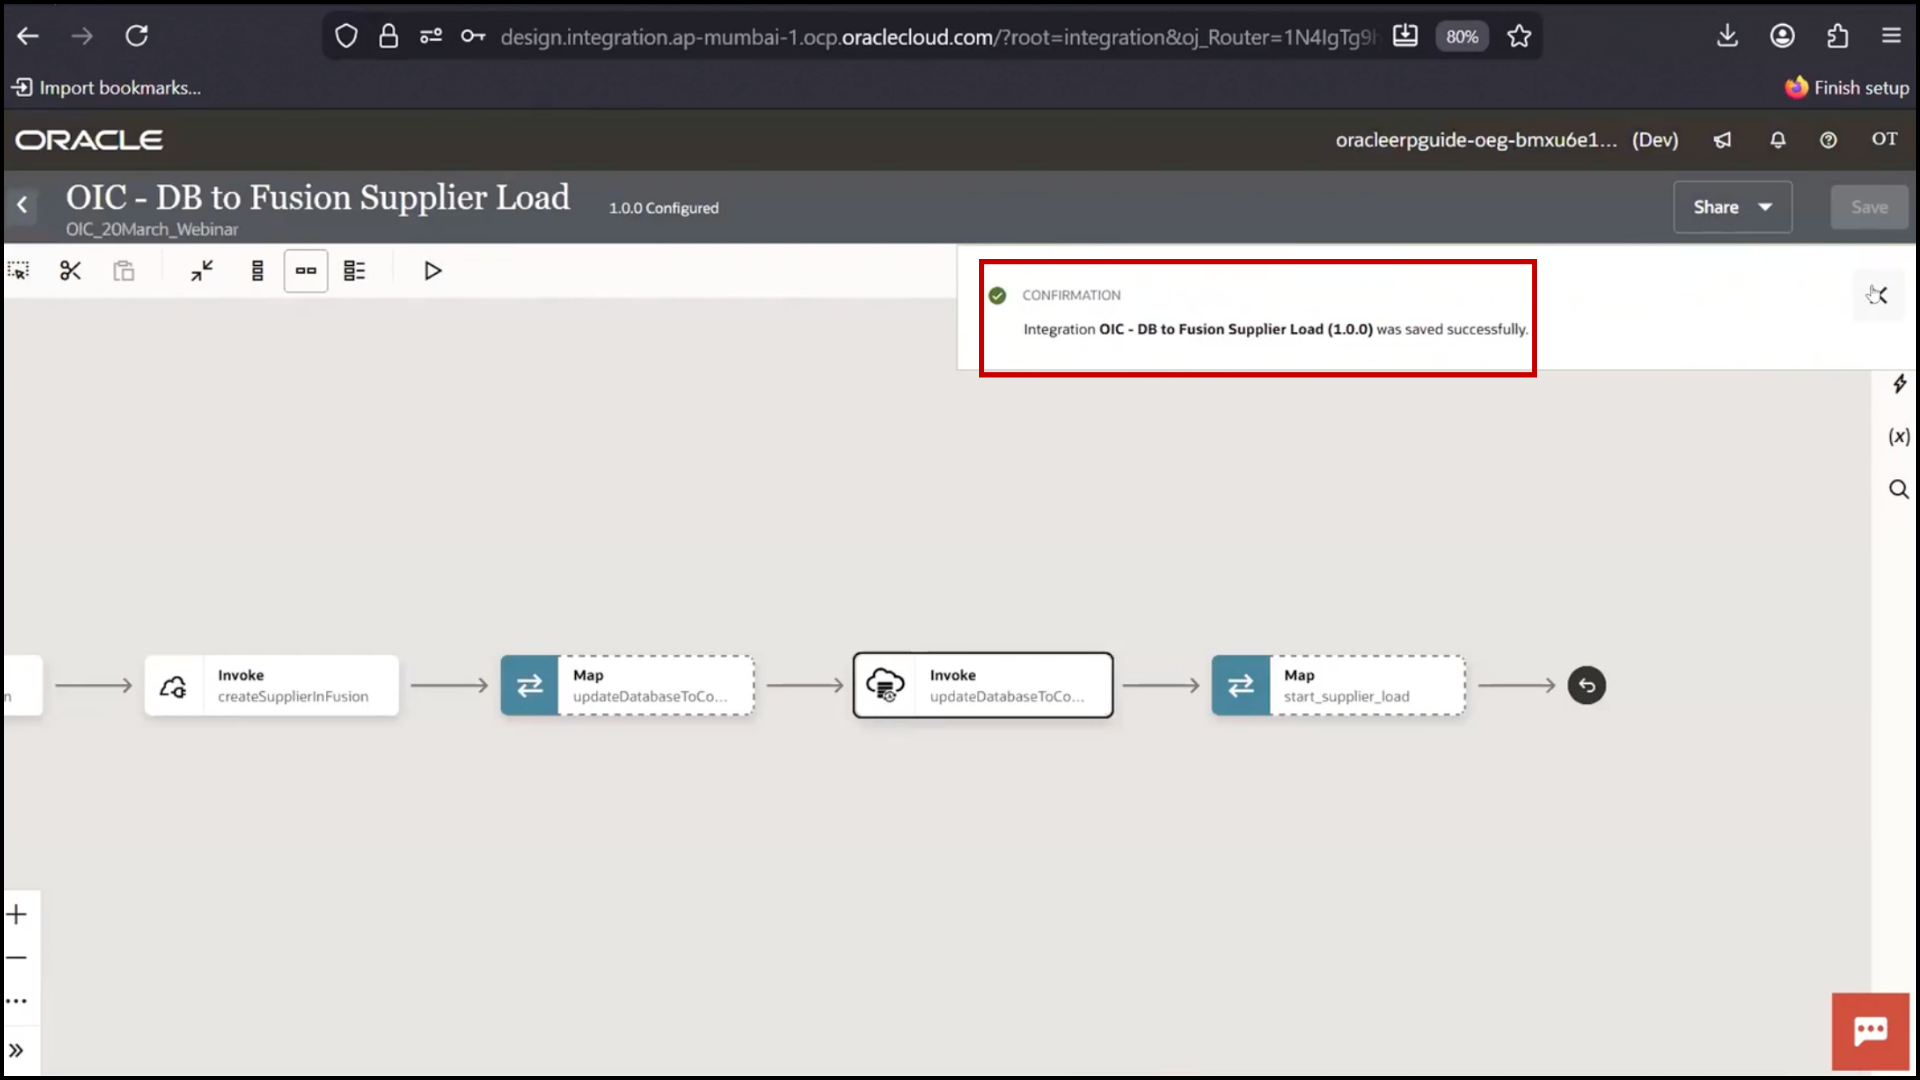Screen dimensions: 1920x1080
Task: Open saved password key icon
Action: (473, 37)
